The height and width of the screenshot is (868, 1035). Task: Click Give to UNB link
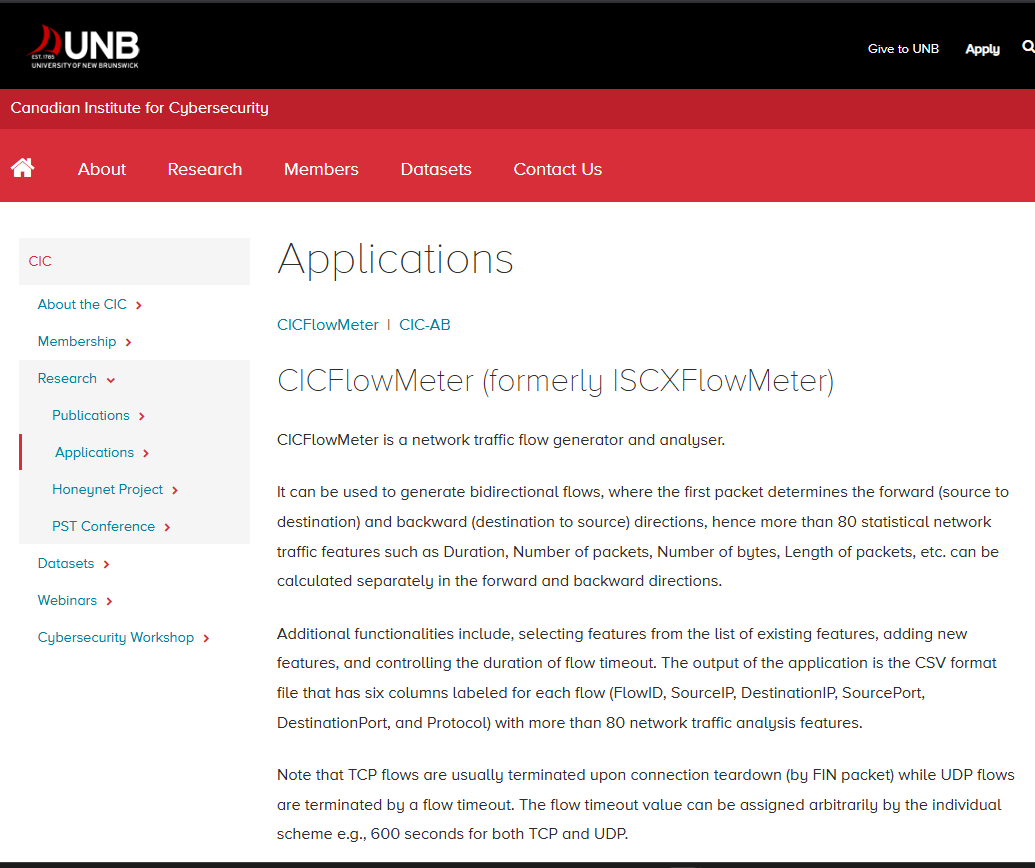[x=903, y=49]
